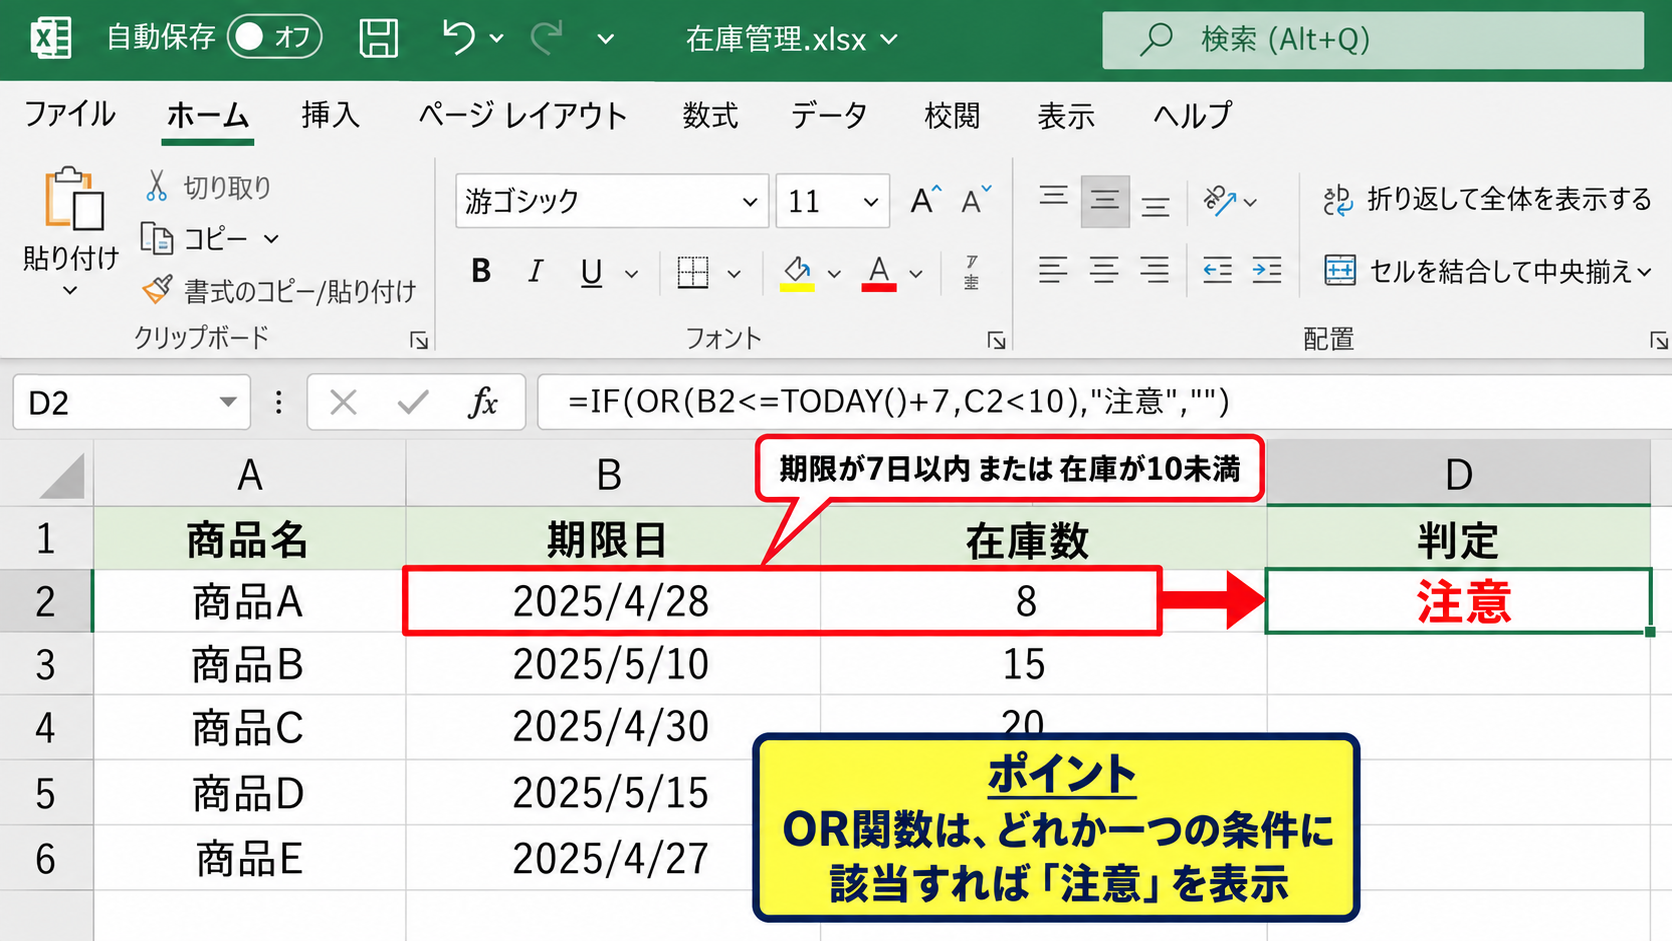Click 切り取り (Cut)

(207, 187)
